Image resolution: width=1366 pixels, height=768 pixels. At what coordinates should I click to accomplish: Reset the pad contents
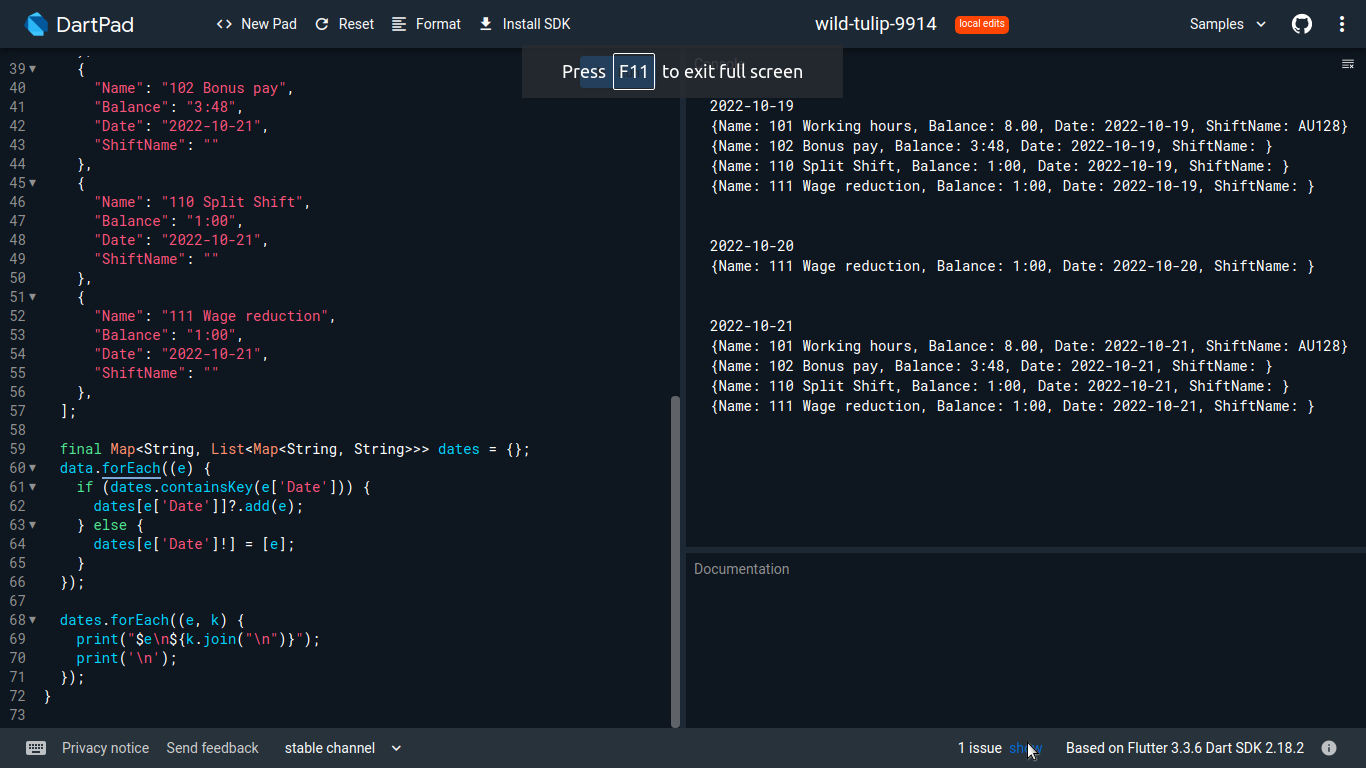(x=344, y=24)
